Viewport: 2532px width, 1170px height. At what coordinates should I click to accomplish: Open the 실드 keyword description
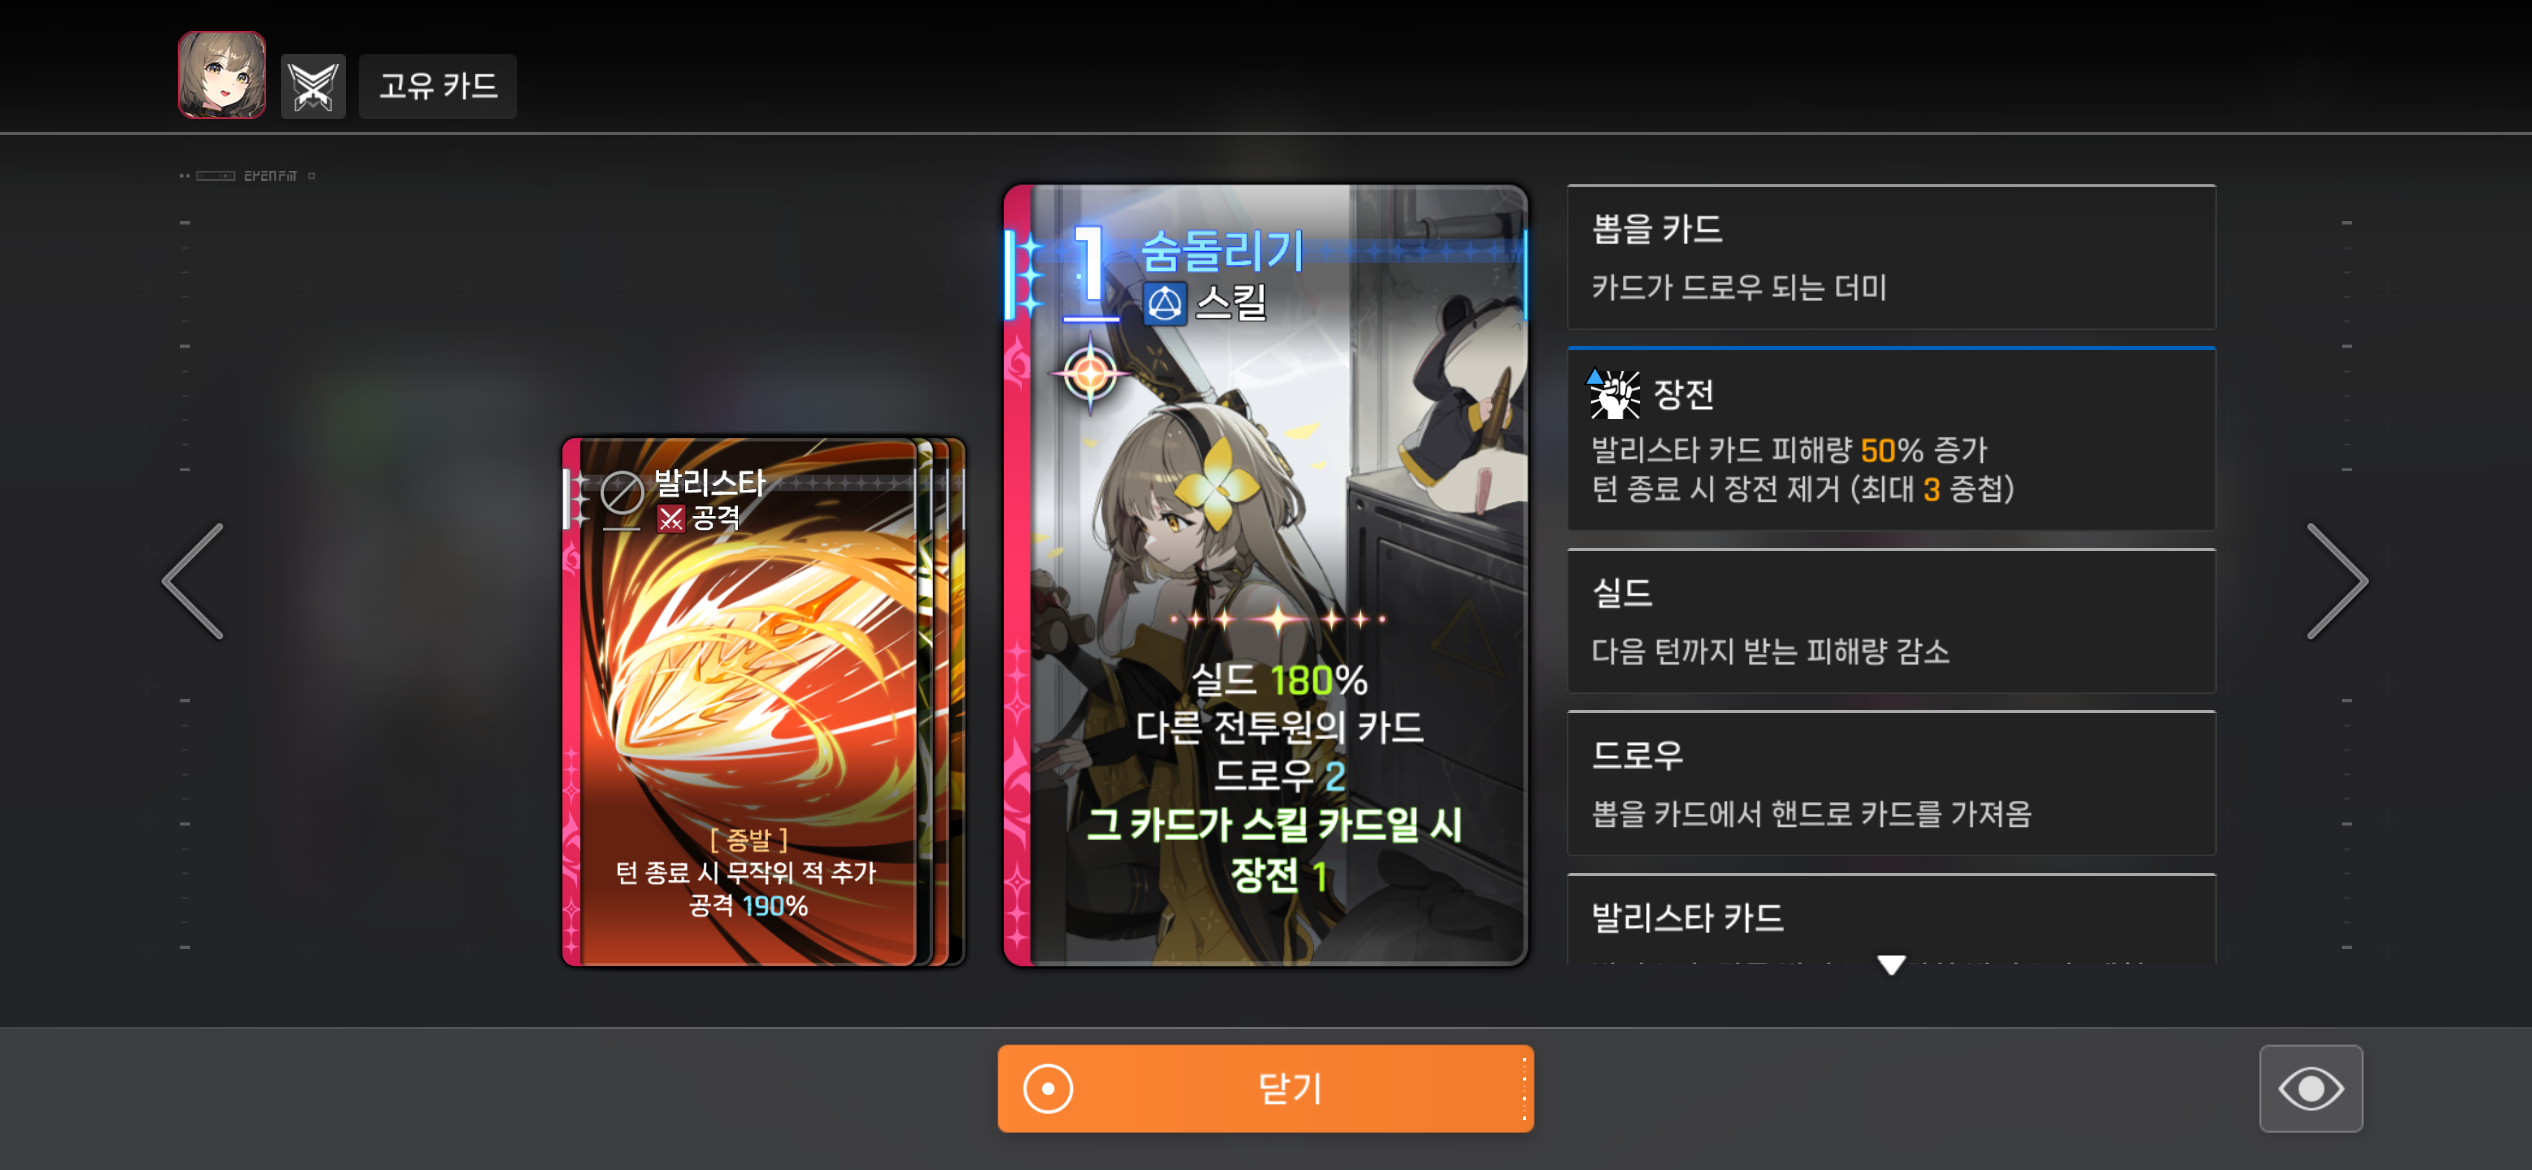click(1891, 620)
